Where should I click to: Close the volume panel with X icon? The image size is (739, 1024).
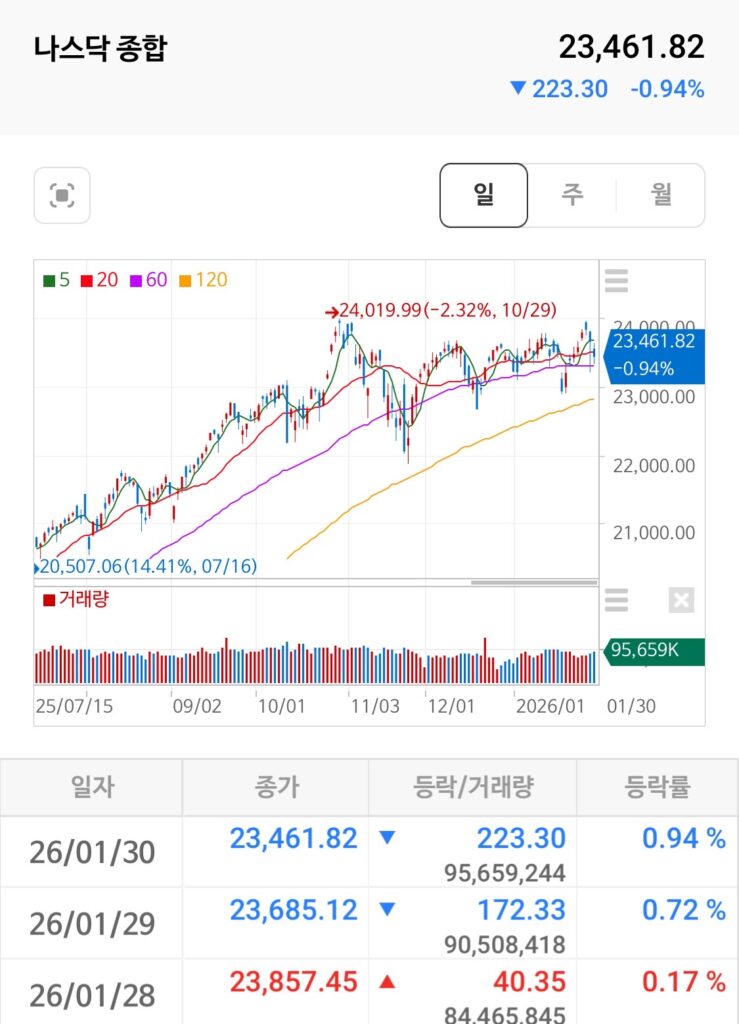(680, 600)
